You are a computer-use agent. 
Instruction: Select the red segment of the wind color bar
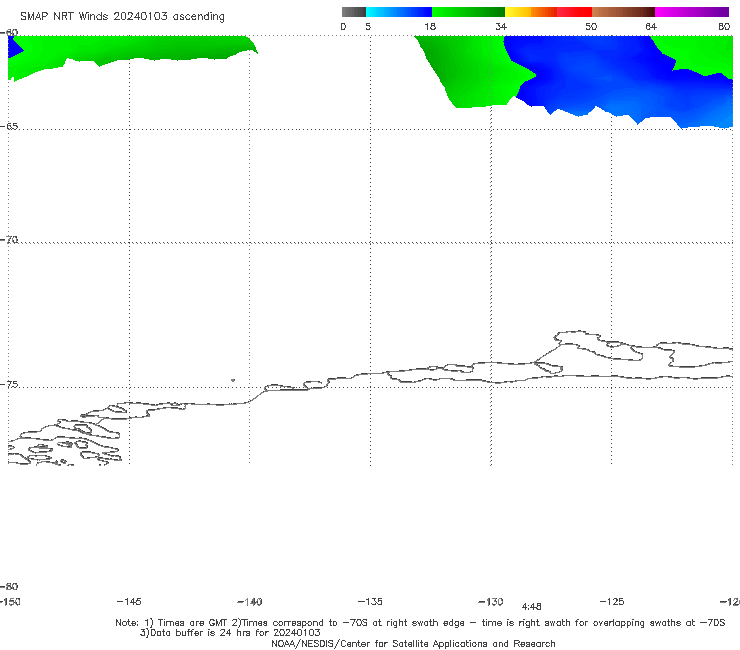coord(574,12)
